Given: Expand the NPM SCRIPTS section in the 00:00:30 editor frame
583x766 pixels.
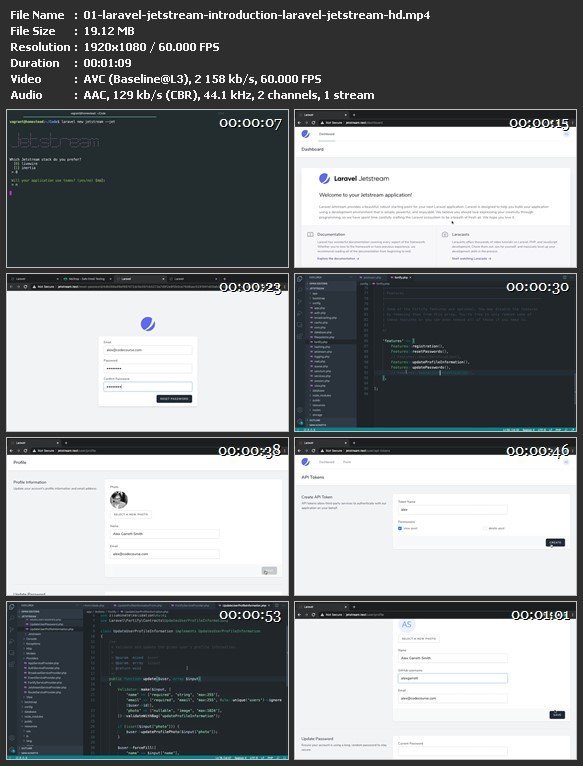Looking at the screenshot, I should [331, 425].
